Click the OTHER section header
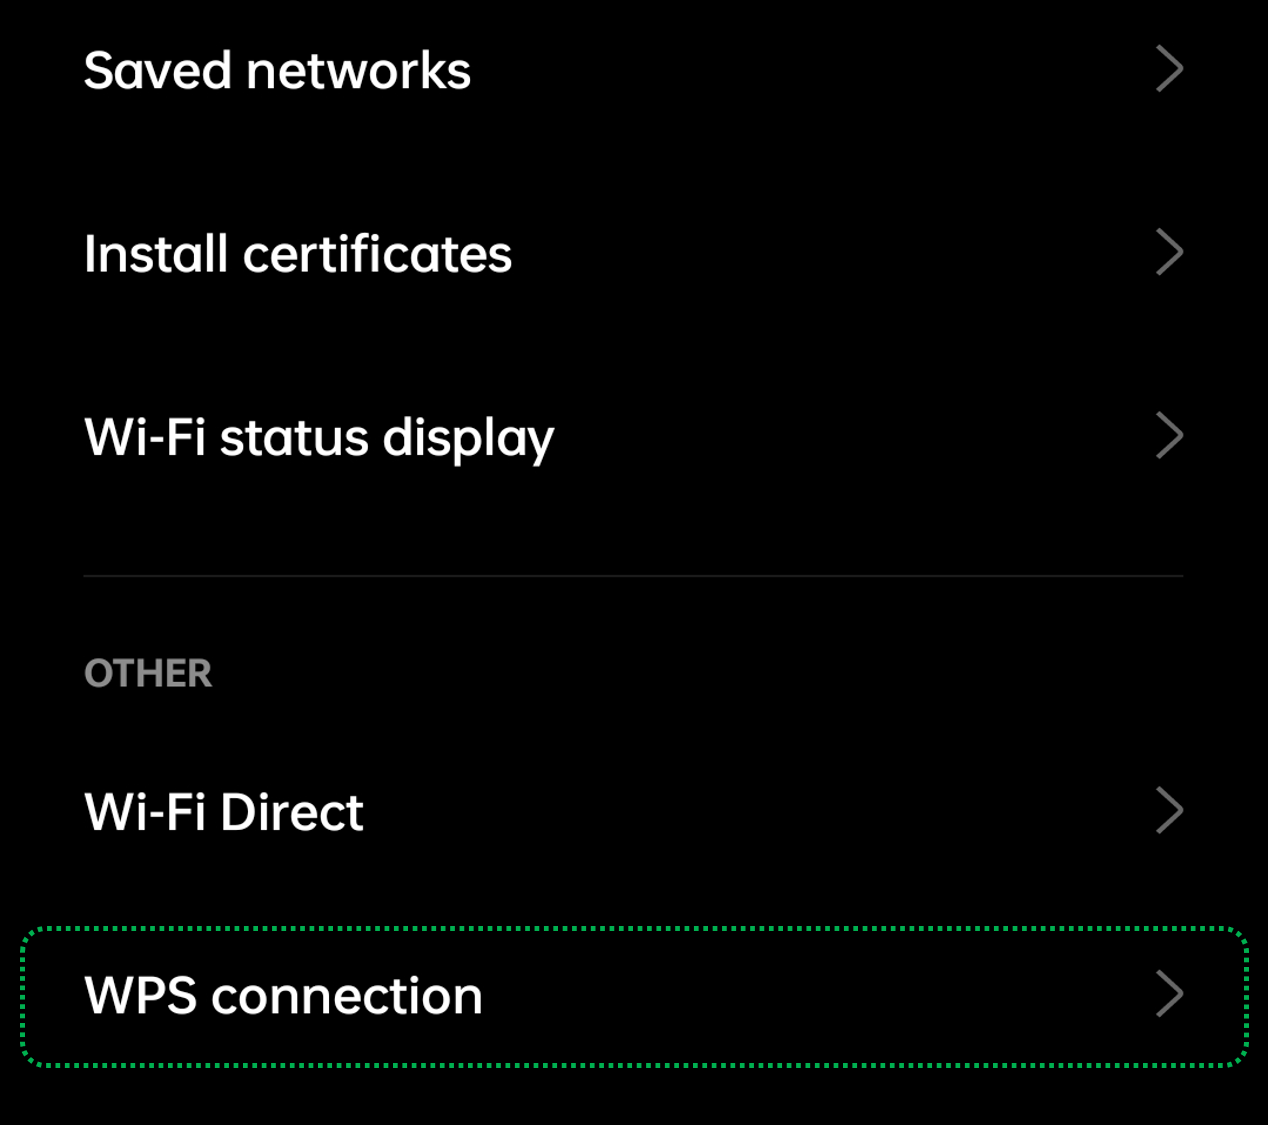Screen dimensions: 1268x1125 (x=148, y=674)
